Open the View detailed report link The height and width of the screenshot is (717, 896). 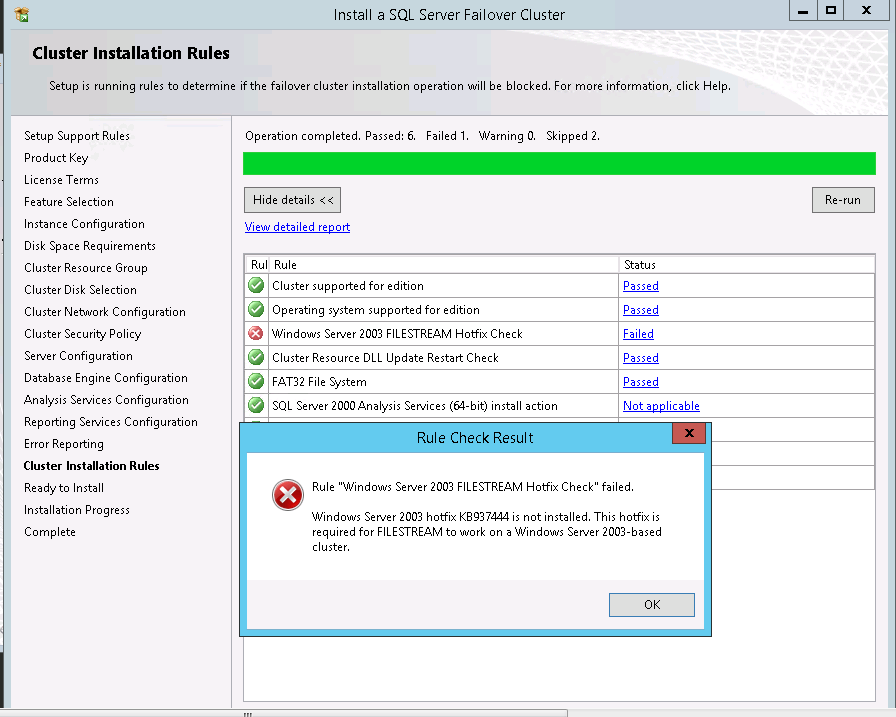297,227
